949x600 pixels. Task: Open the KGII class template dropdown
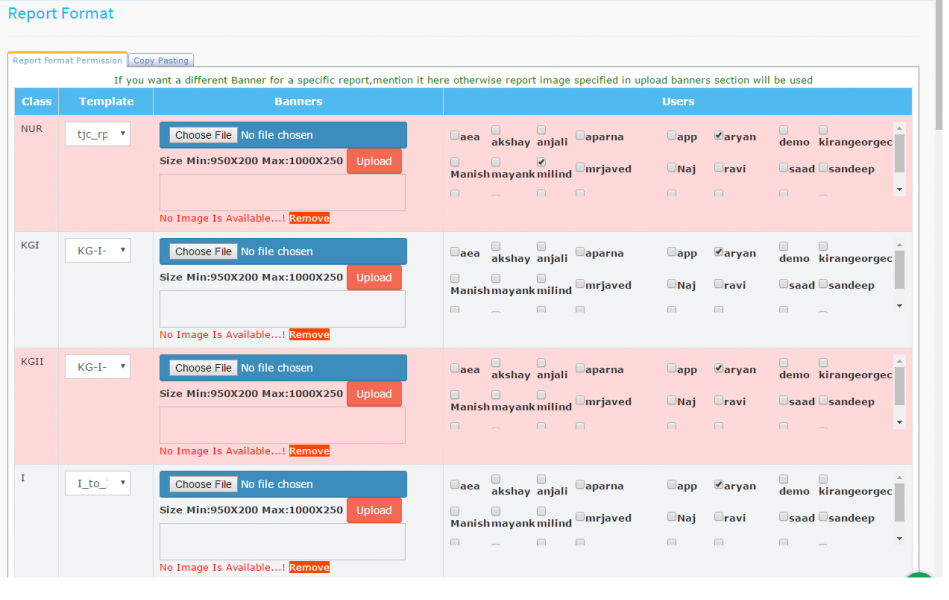[x=97, y=367]
